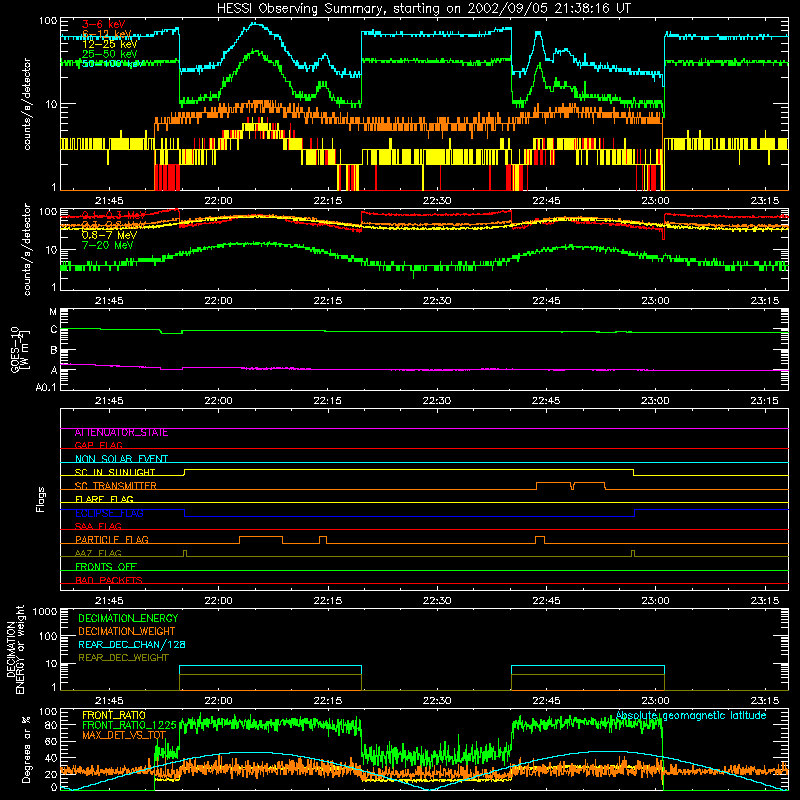Image resolution: width=800 pixels, height=800 pixels.
Task: Select the 25-50 keV green legend label
Action: tap(110, 54)
